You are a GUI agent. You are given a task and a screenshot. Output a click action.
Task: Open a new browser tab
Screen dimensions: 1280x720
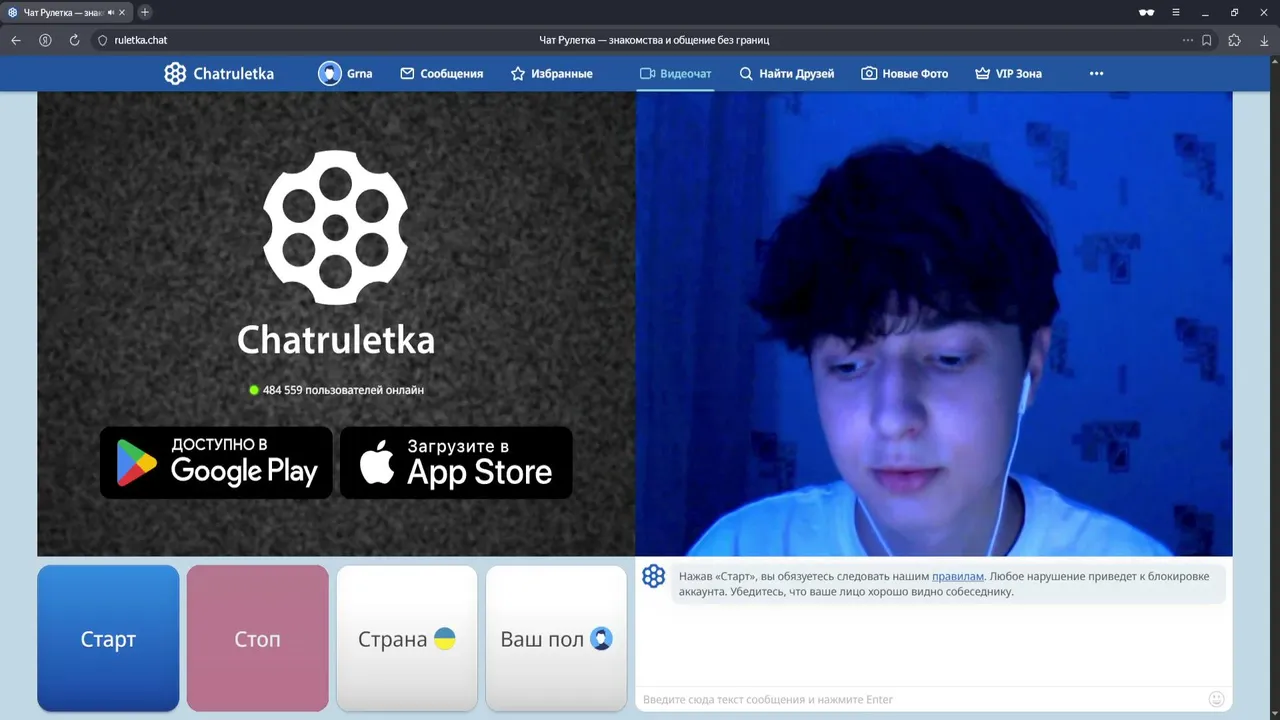click(145, 12)
